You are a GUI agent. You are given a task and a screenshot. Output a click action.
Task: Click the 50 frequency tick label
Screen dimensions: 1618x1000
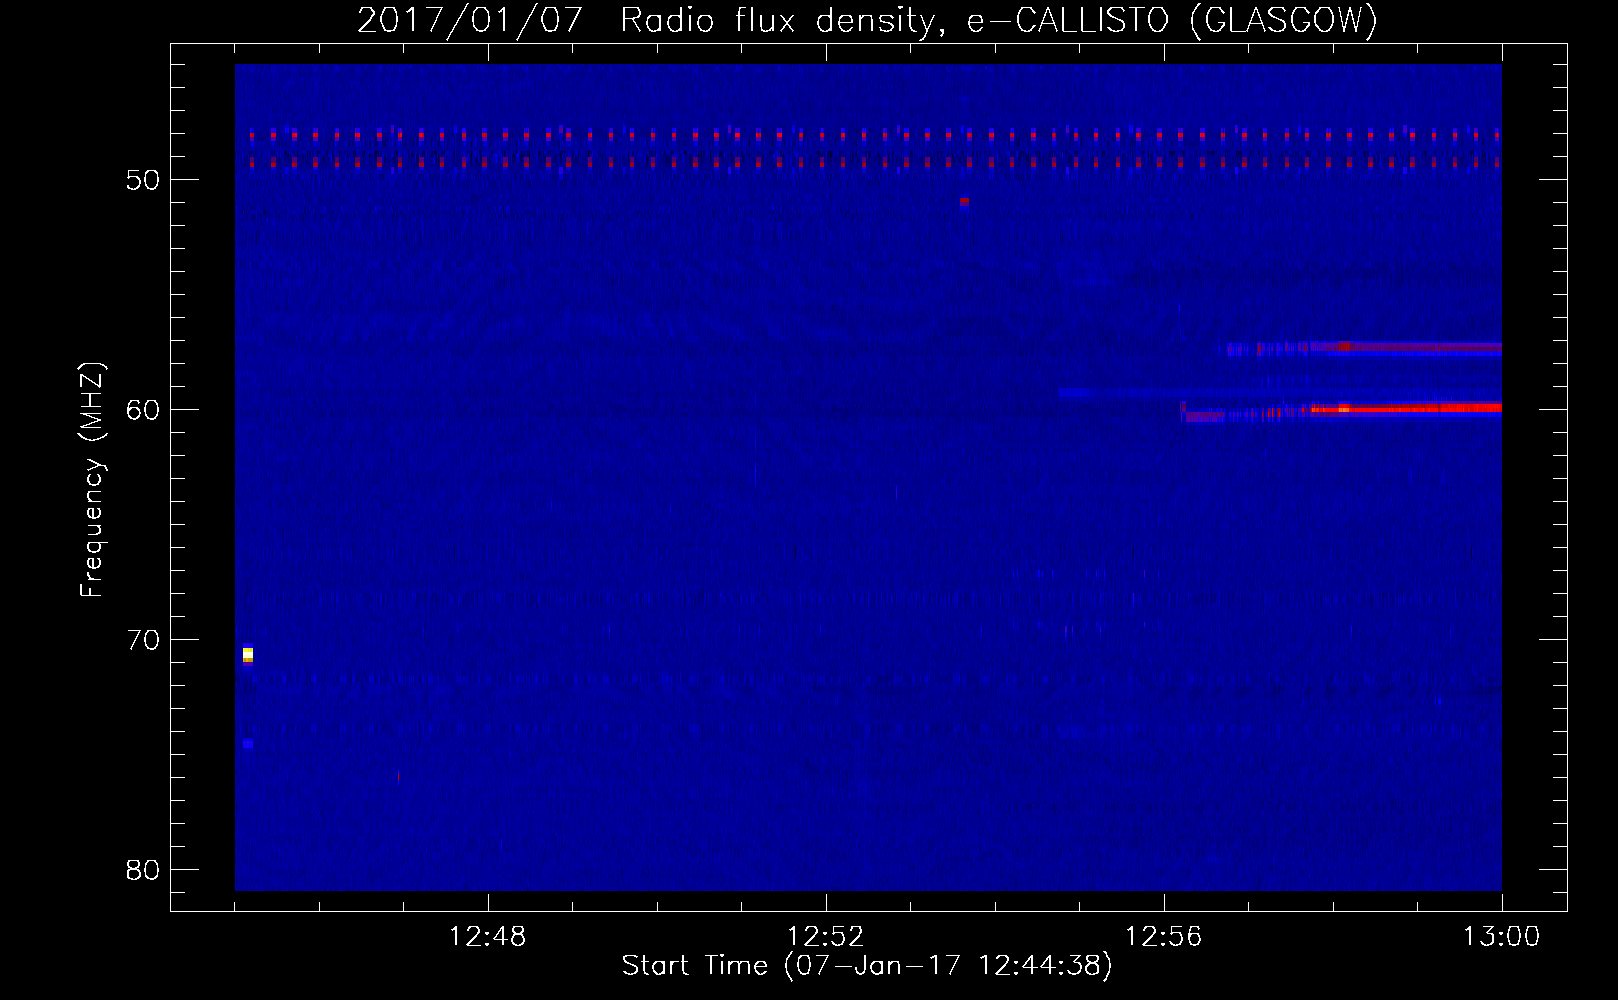click(x=143, y=180)
